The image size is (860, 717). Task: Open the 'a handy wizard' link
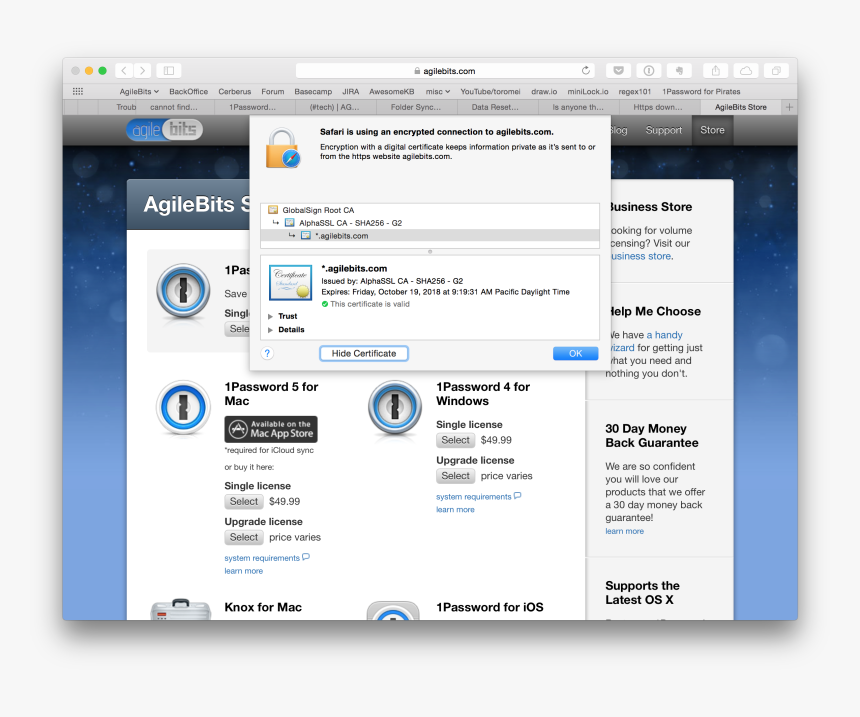point(646,341)
